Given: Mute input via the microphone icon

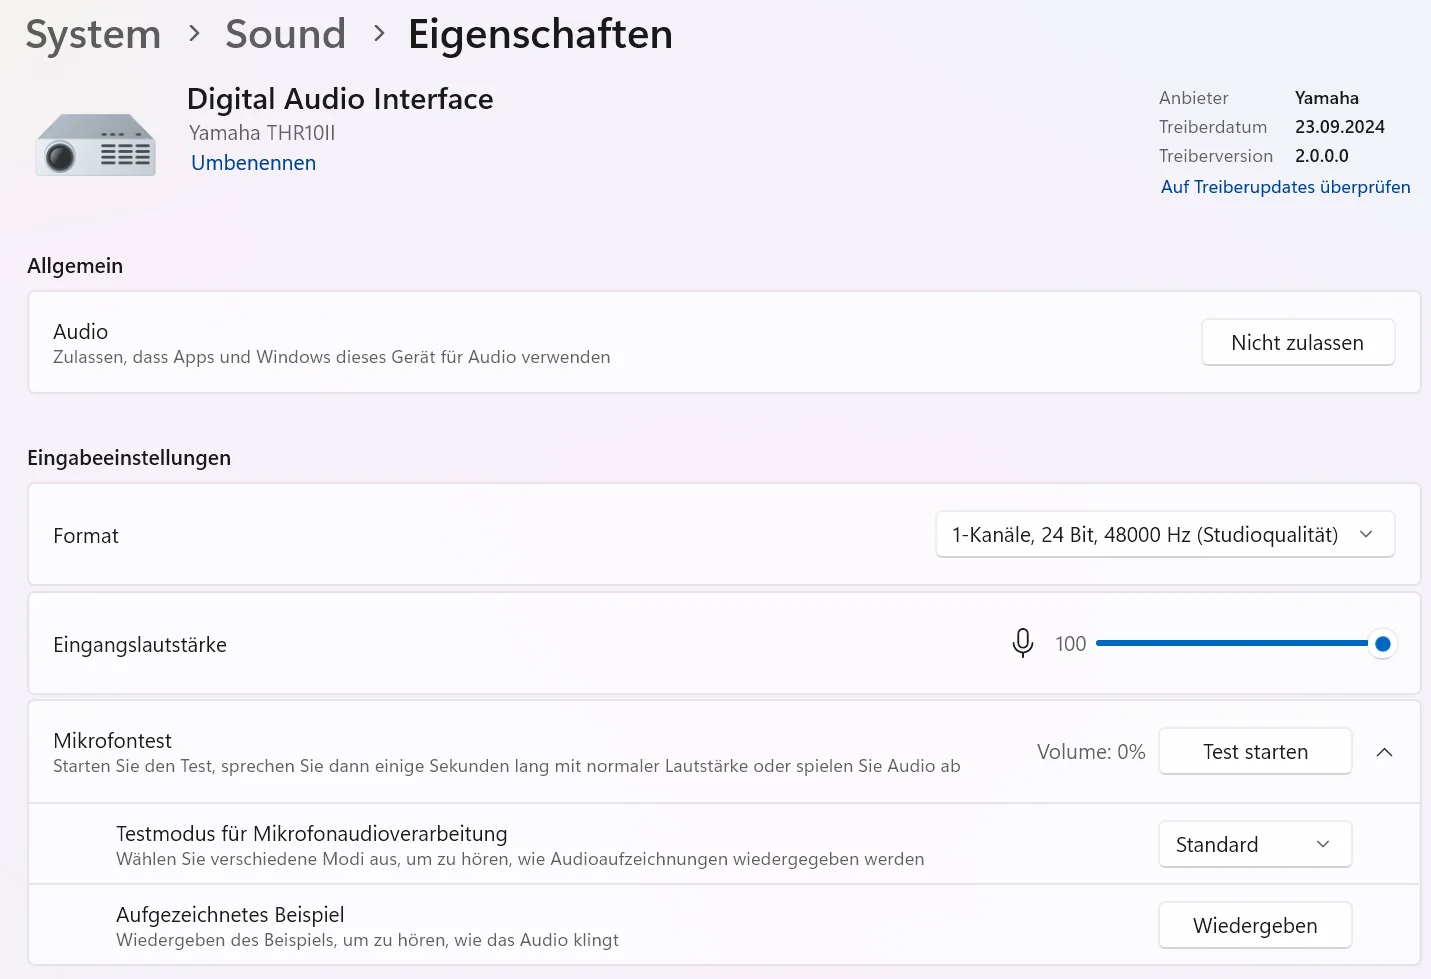Looking at the screenshot, I should point(1022,643).
